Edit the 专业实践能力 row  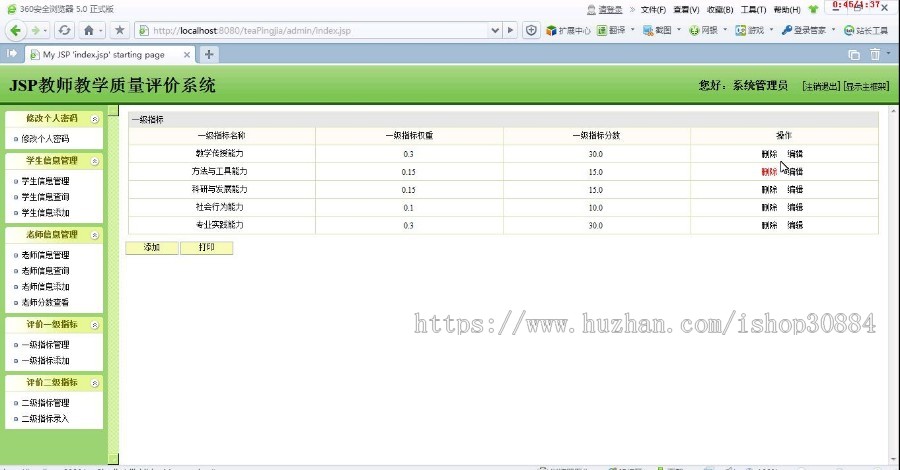click(x=795, y=226)
